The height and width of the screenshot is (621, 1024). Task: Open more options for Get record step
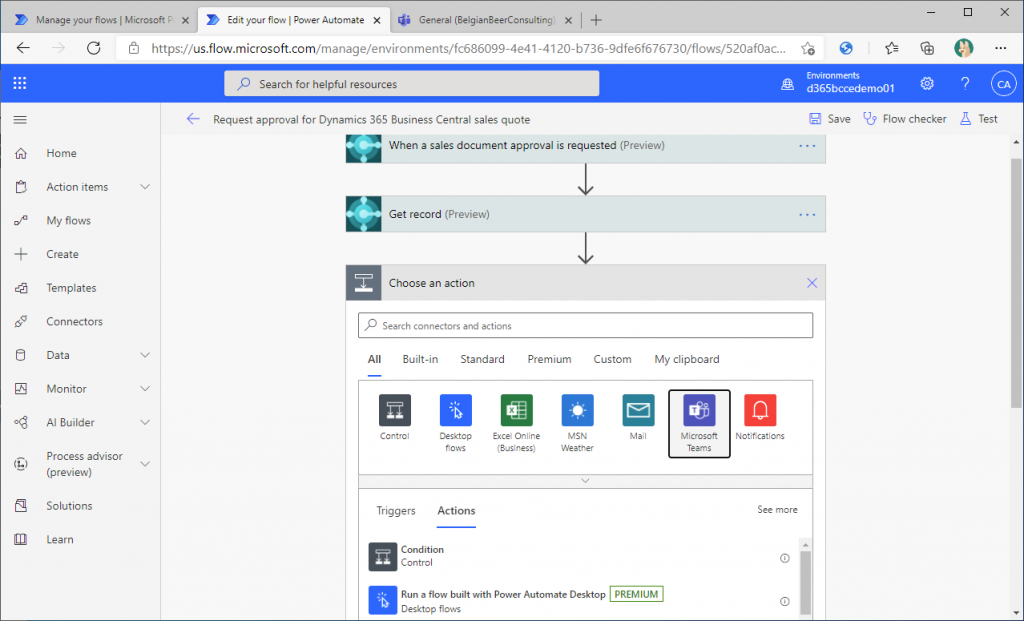807,214
